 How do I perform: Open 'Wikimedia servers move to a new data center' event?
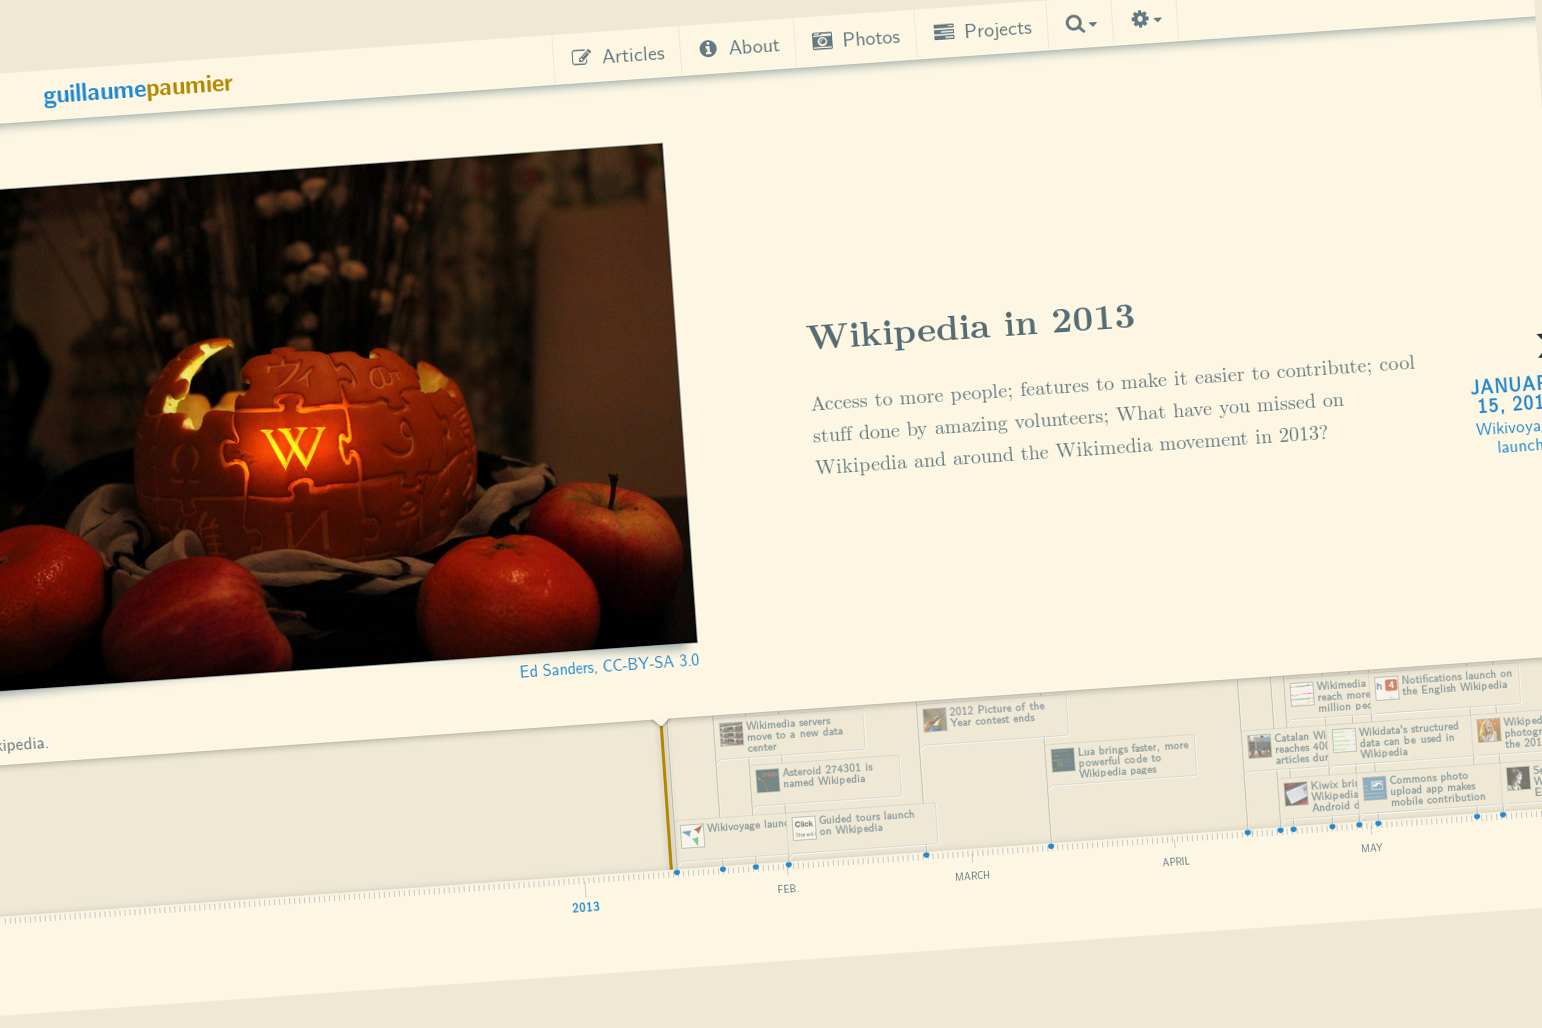789,733
